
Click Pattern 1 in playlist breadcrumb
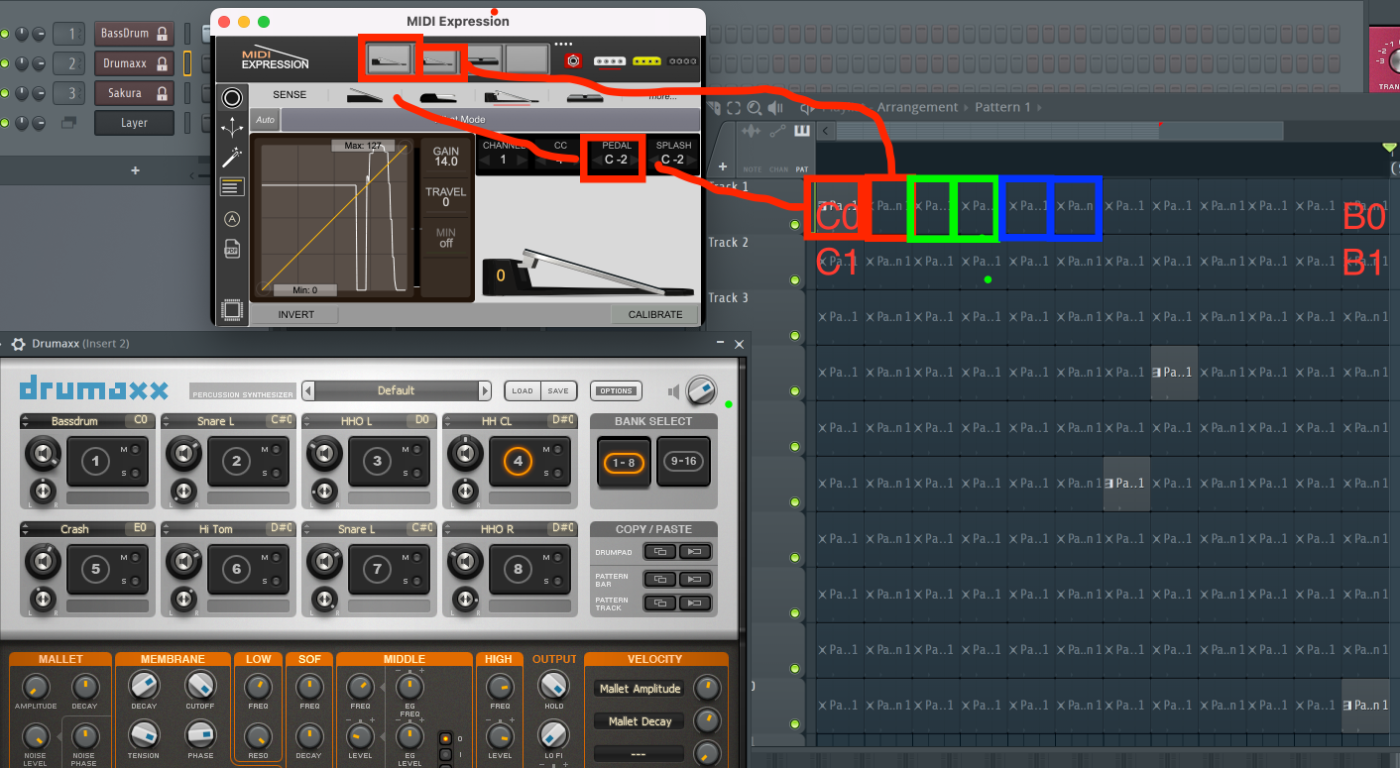point(1003,107)
